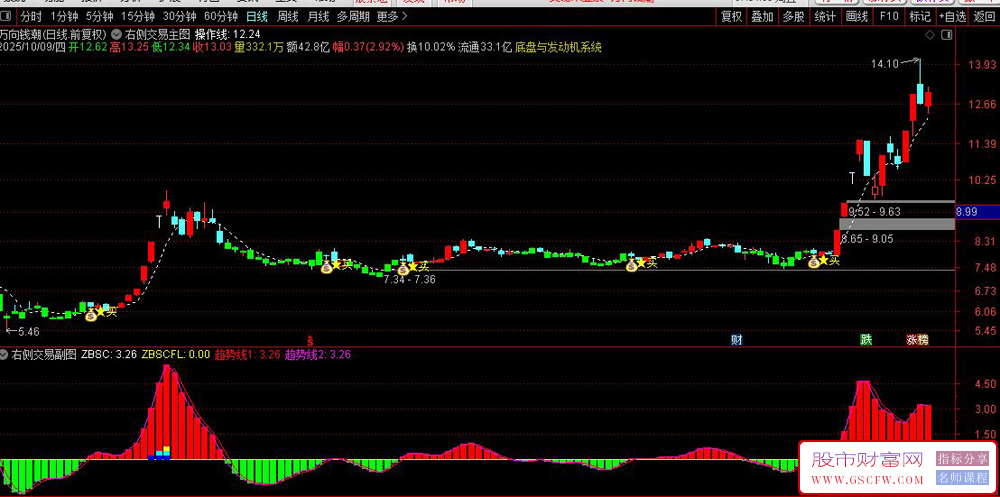The width and height of the screenshot is (1000, 497).
Task: Open F10 company info
Action: (x=888, y=17)
